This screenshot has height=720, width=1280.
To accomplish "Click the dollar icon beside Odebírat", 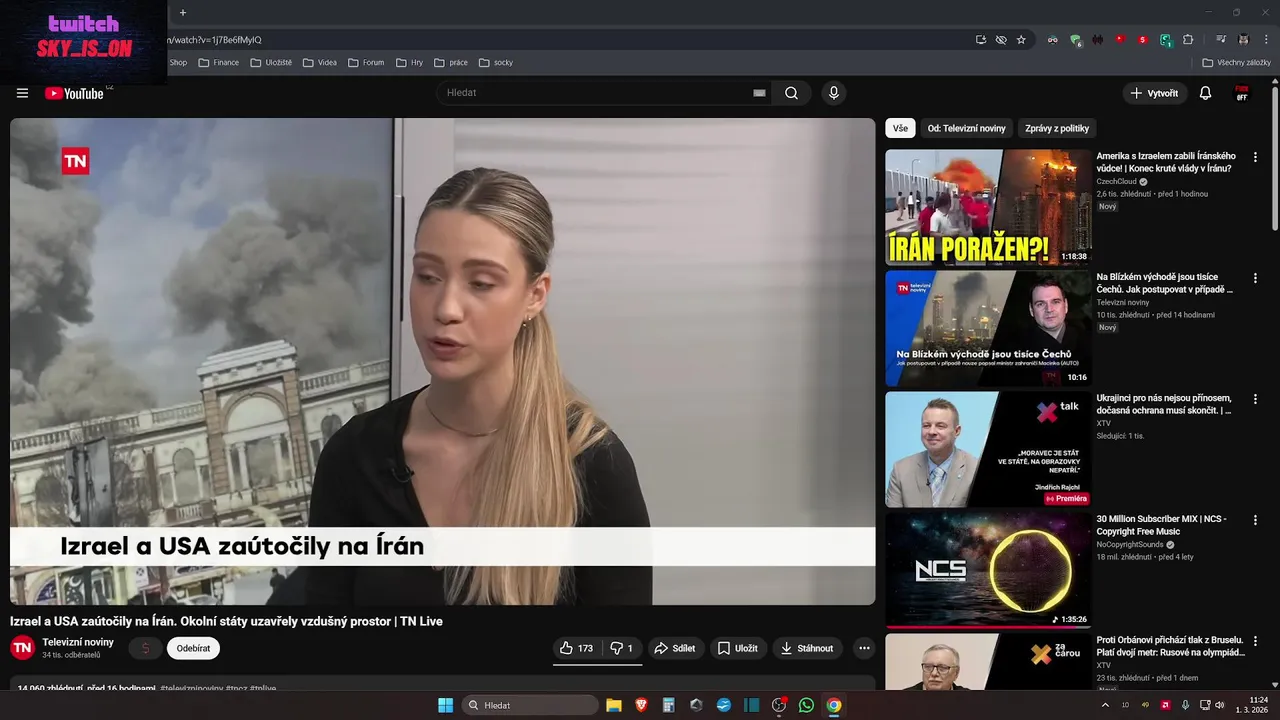I will tap(145, 648).
